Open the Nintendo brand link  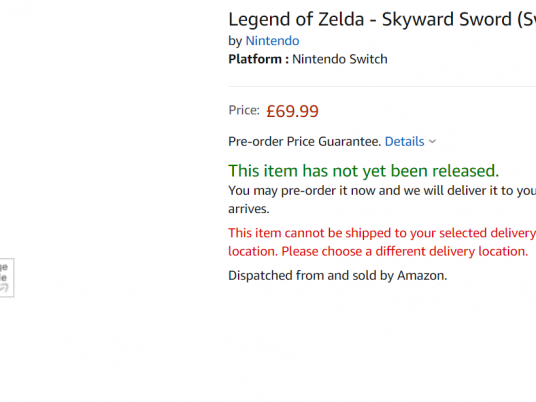click(272, 41)
